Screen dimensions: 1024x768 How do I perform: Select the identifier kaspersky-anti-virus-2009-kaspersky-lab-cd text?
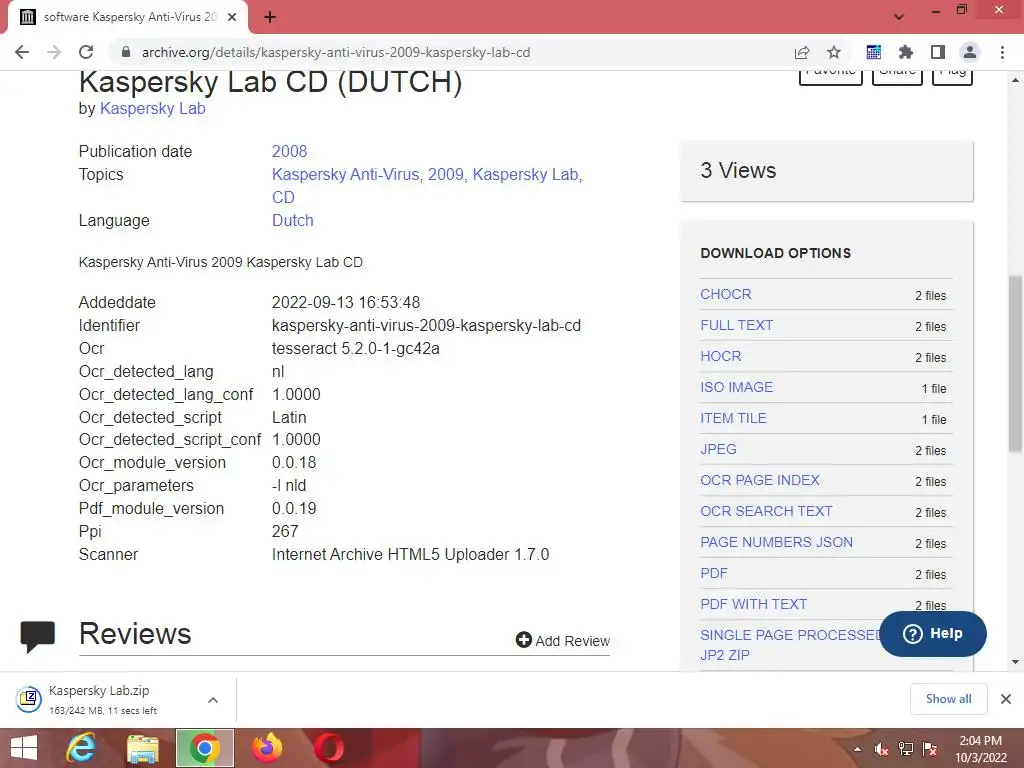426,325
